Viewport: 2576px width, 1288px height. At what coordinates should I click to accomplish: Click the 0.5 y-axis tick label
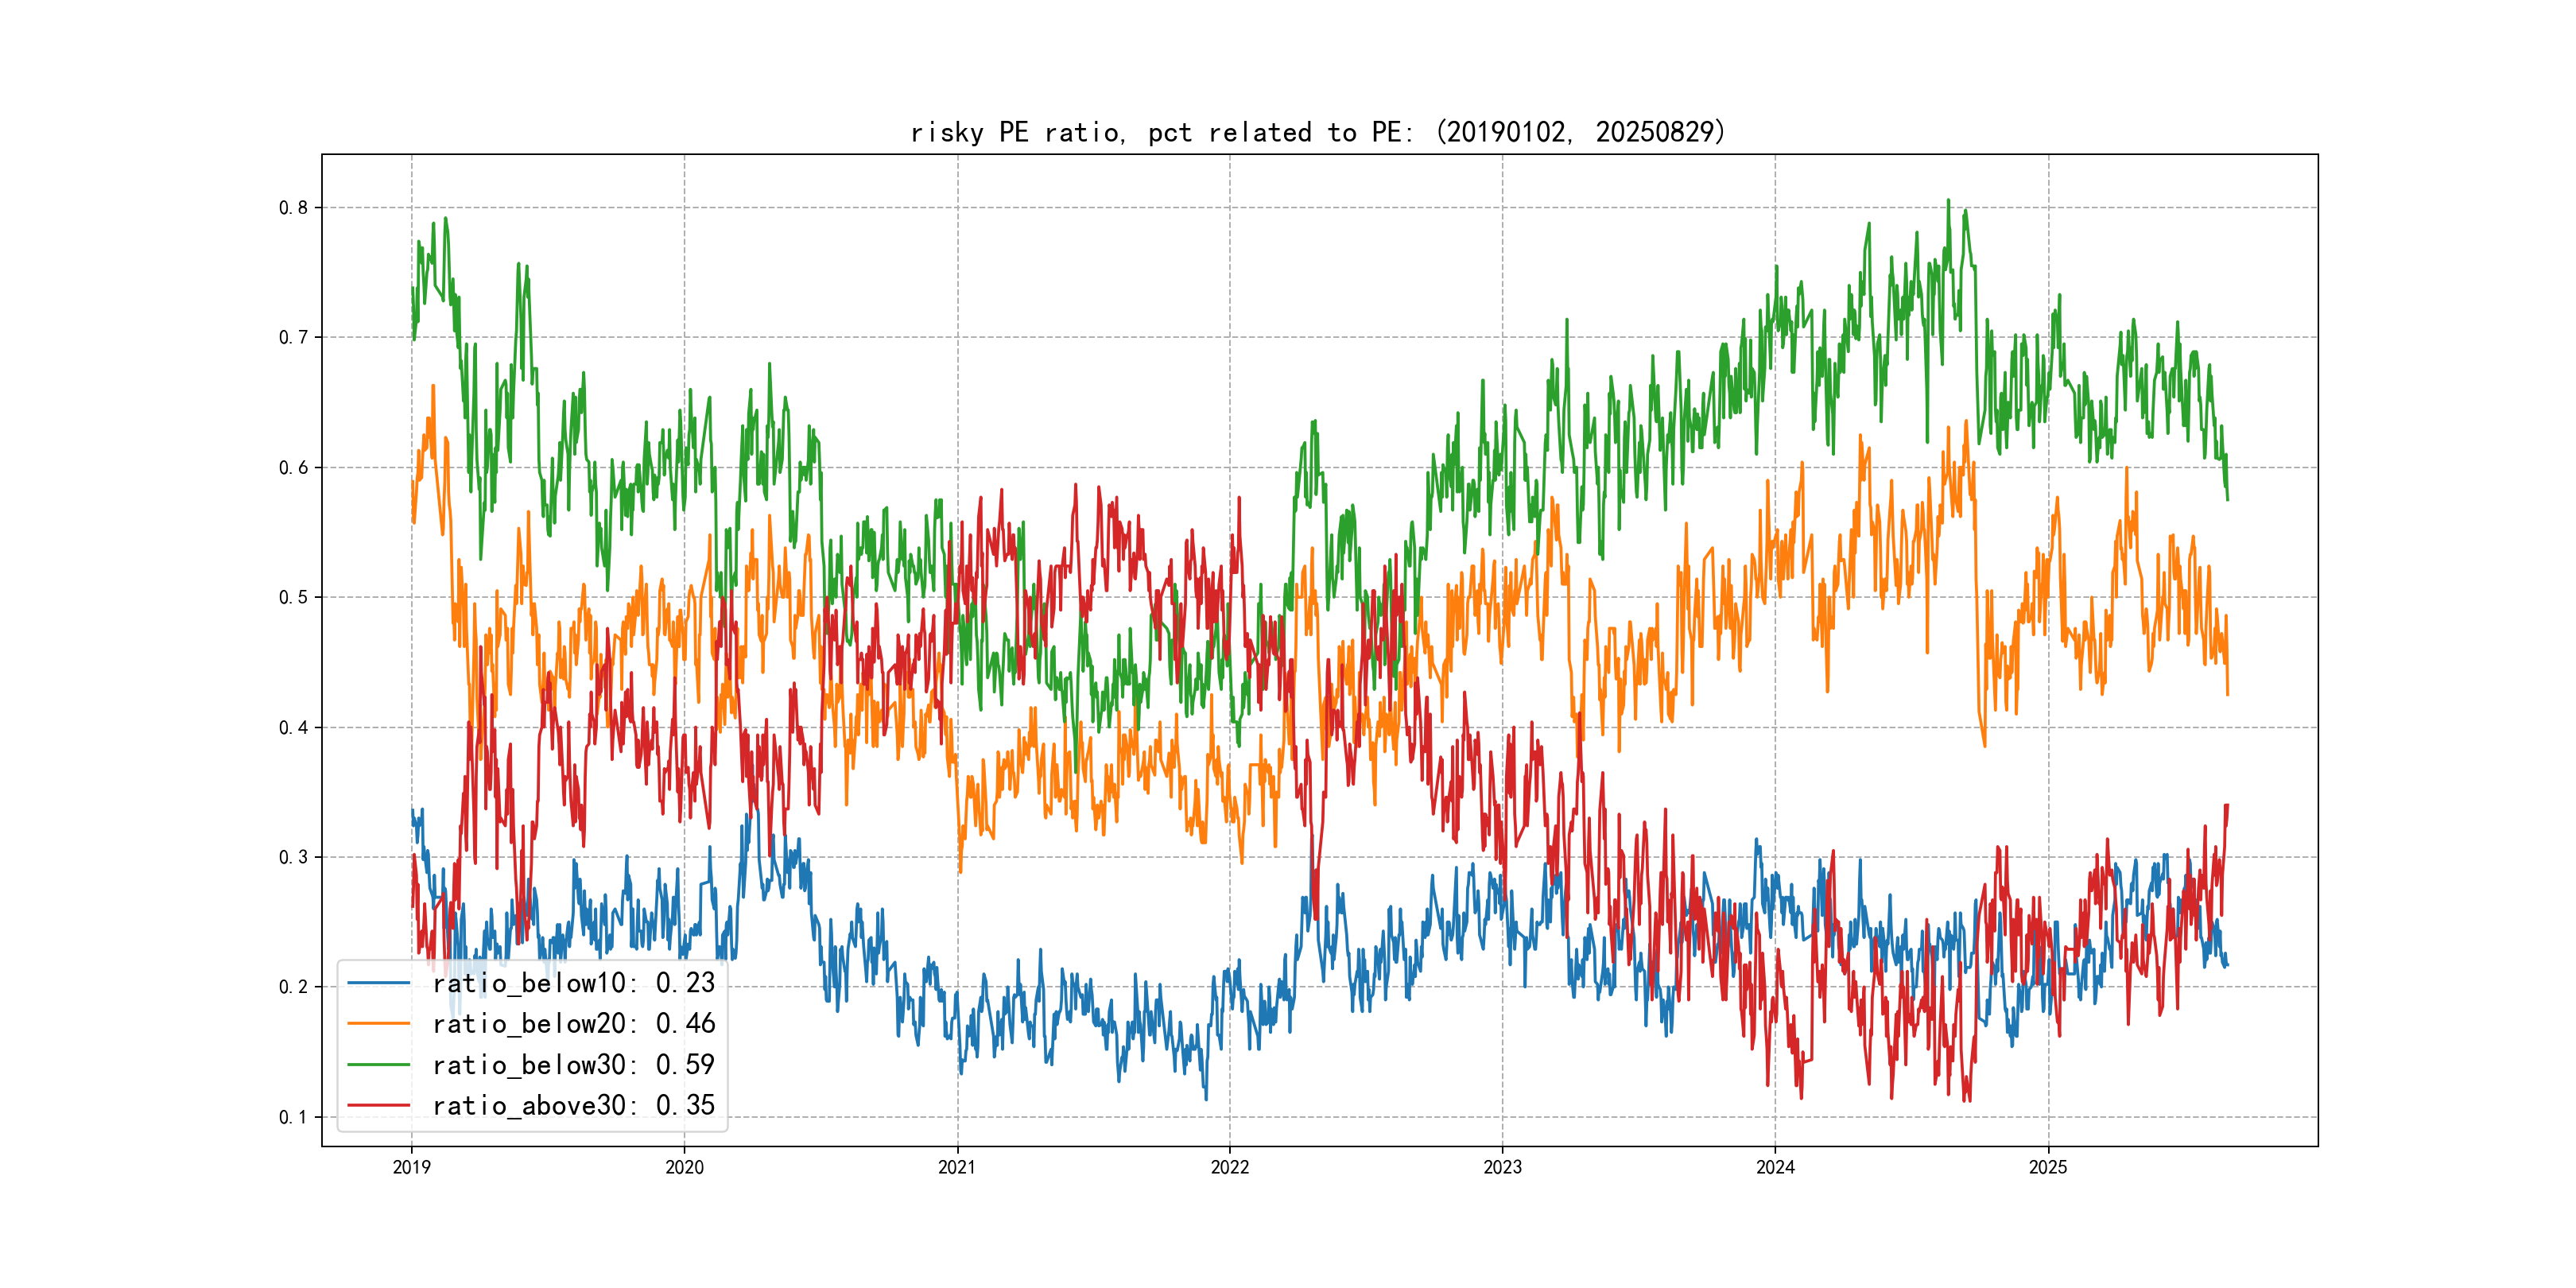click(x=293, y=598)
